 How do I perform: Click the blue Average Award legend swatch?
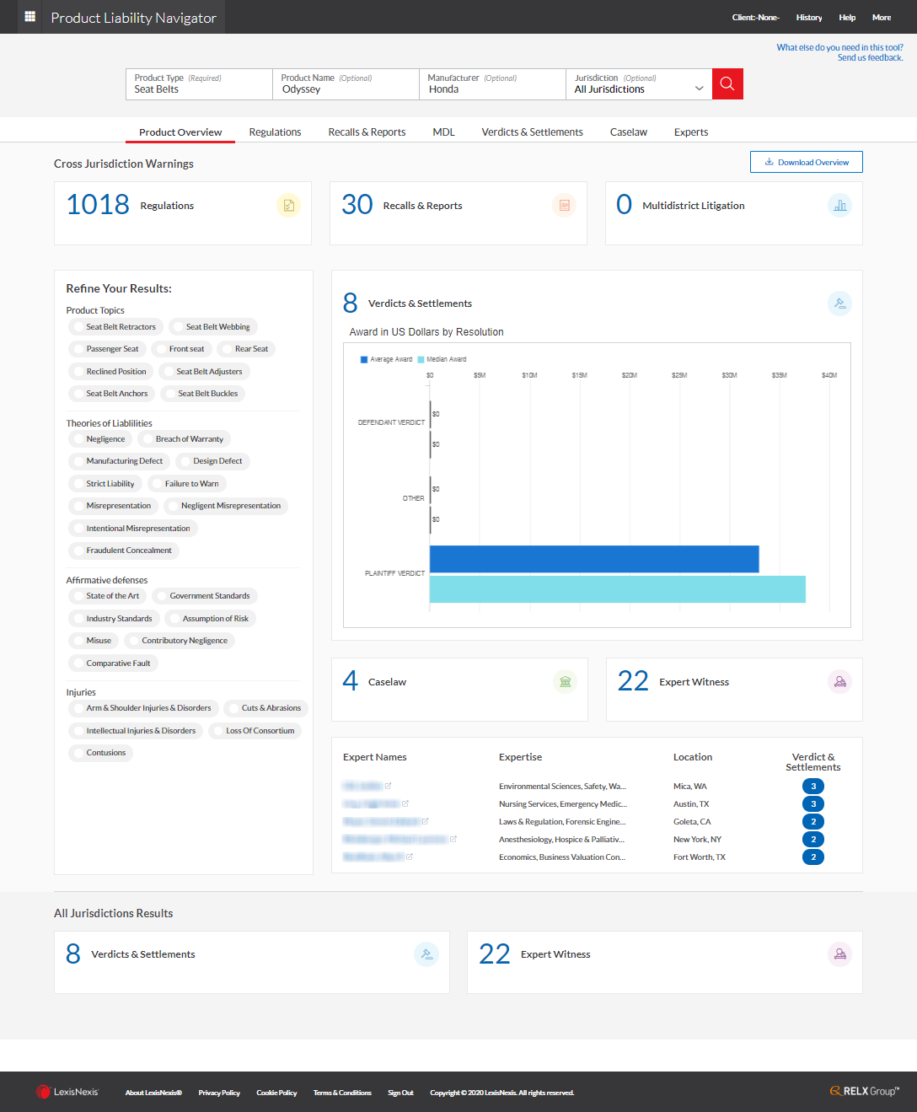tap(364, 360)
